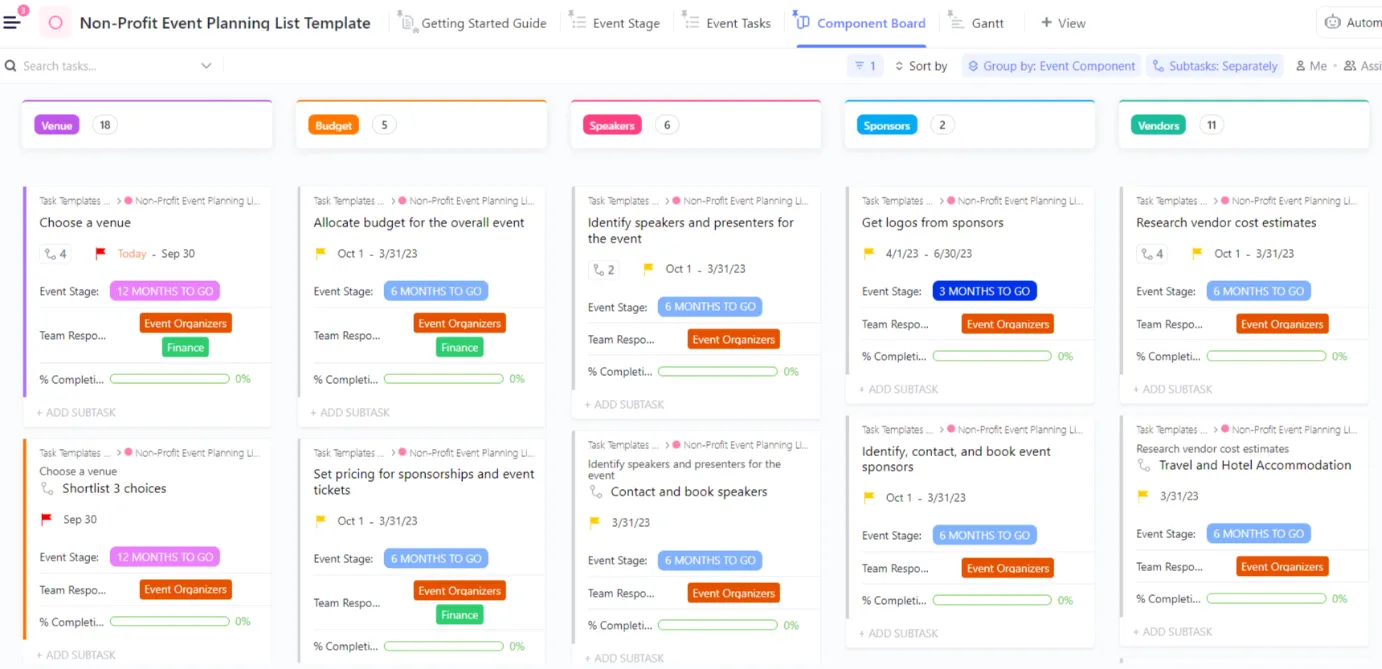Screen dimensions: 1382x669
Task: Click yellow flag on Allocate budget card
Action: (320, 254)
